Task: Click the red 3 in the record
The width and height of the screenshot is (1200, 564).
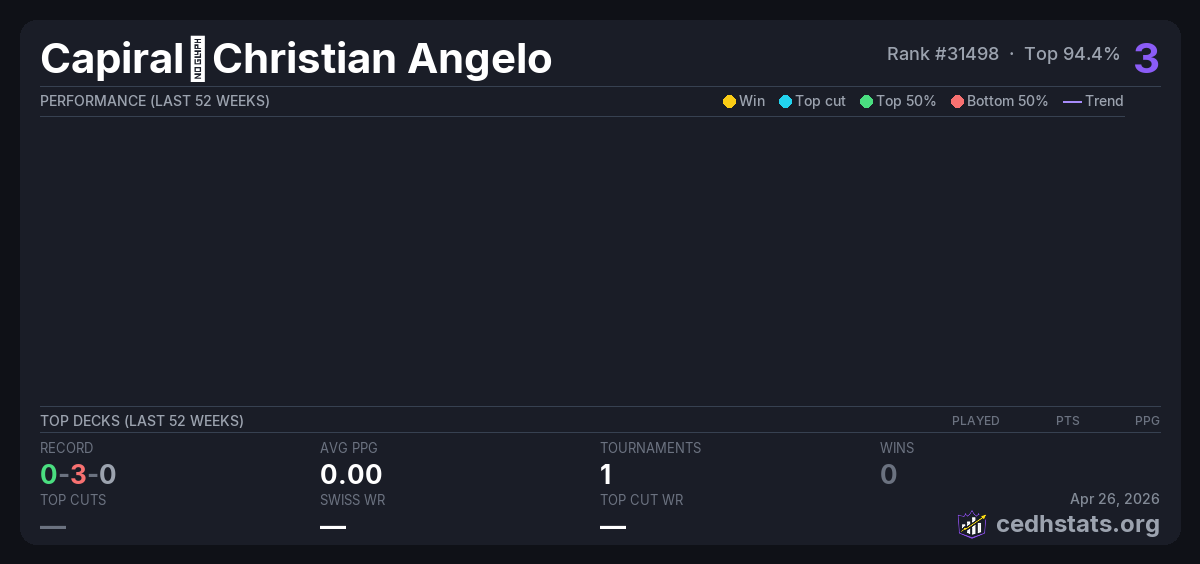Action: (78, 474)
